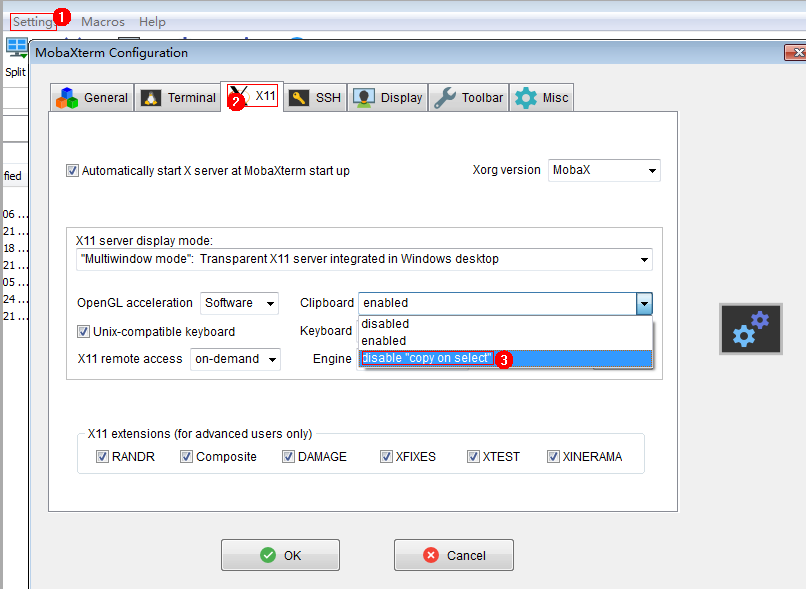Click the Cancel button
Viewport: 806px width, 589px height.
click(x=454, y=555)
